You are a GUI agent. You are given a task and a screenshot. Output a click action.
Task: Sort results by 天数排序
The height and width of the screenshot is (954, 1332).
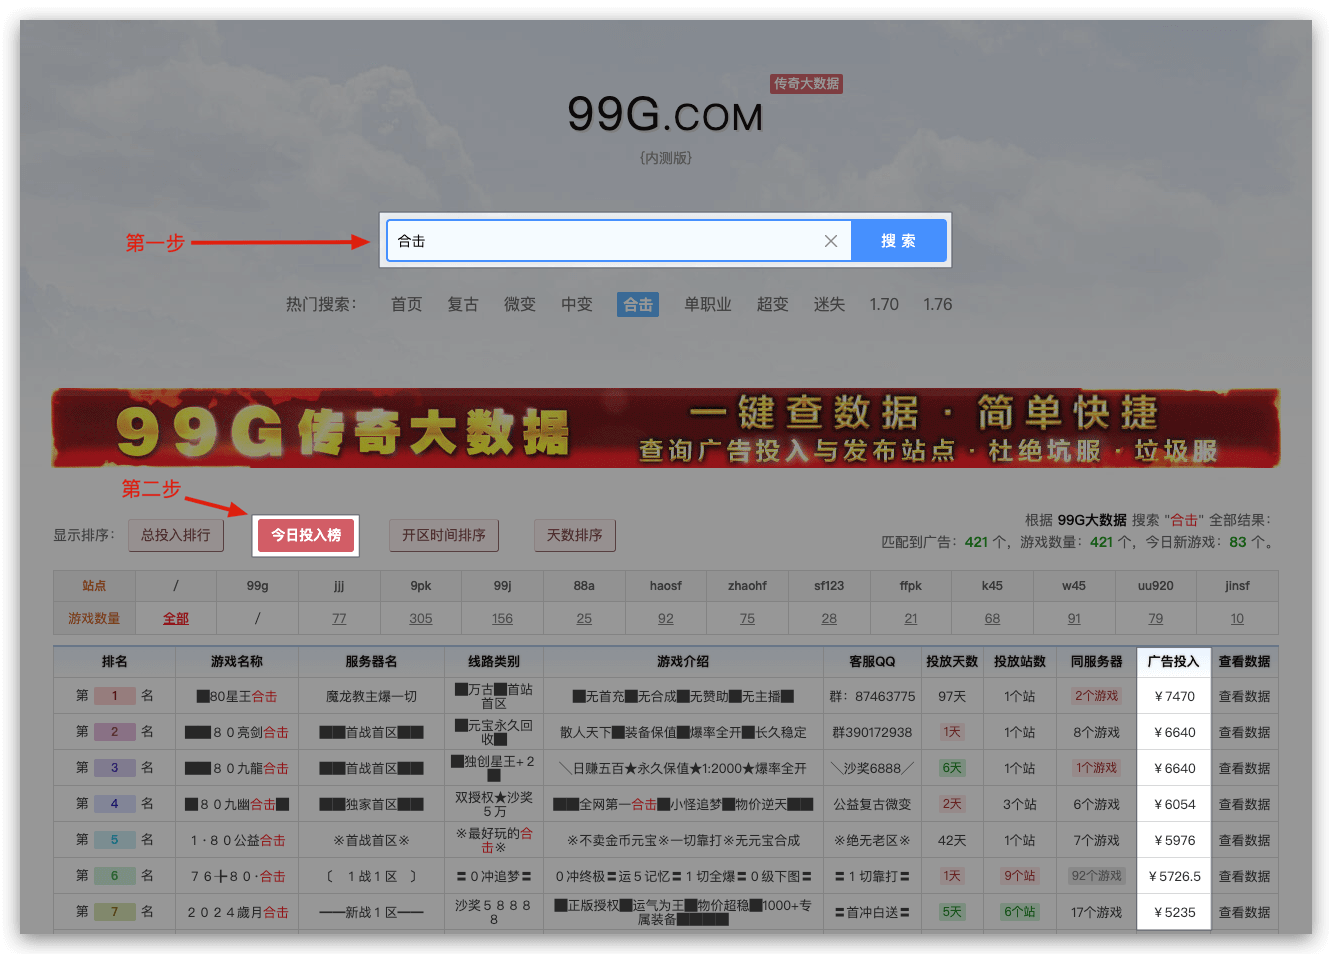point(575,535)
